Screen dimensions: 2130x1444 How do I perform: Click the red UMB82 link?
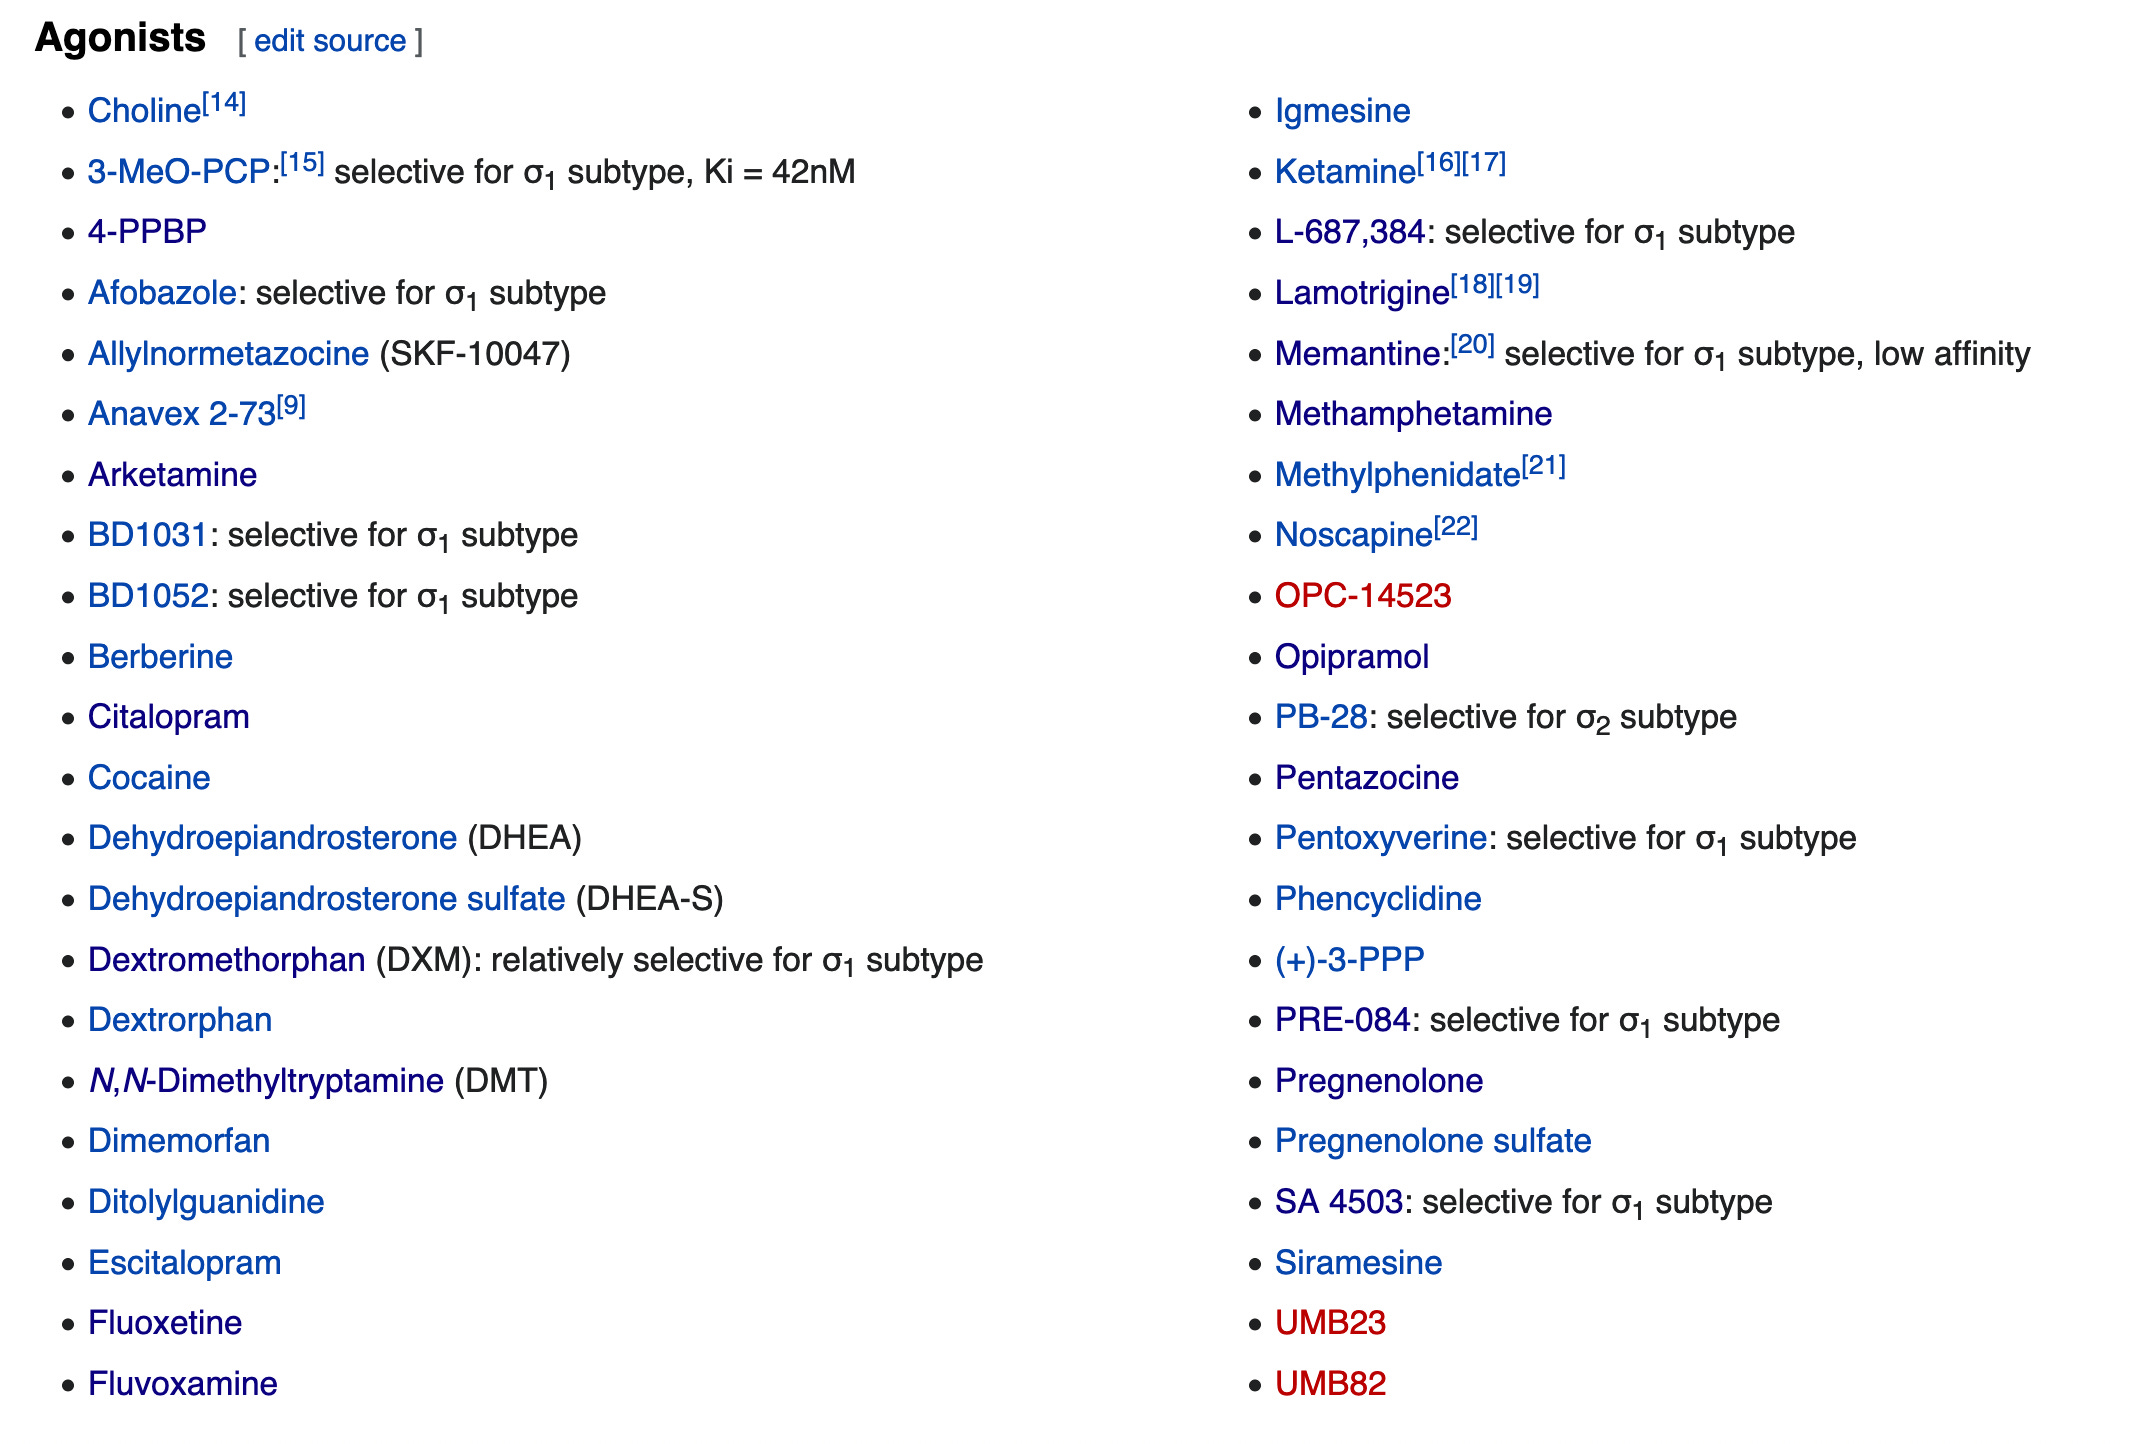pyautogui.click(x=1330, y=1384)
